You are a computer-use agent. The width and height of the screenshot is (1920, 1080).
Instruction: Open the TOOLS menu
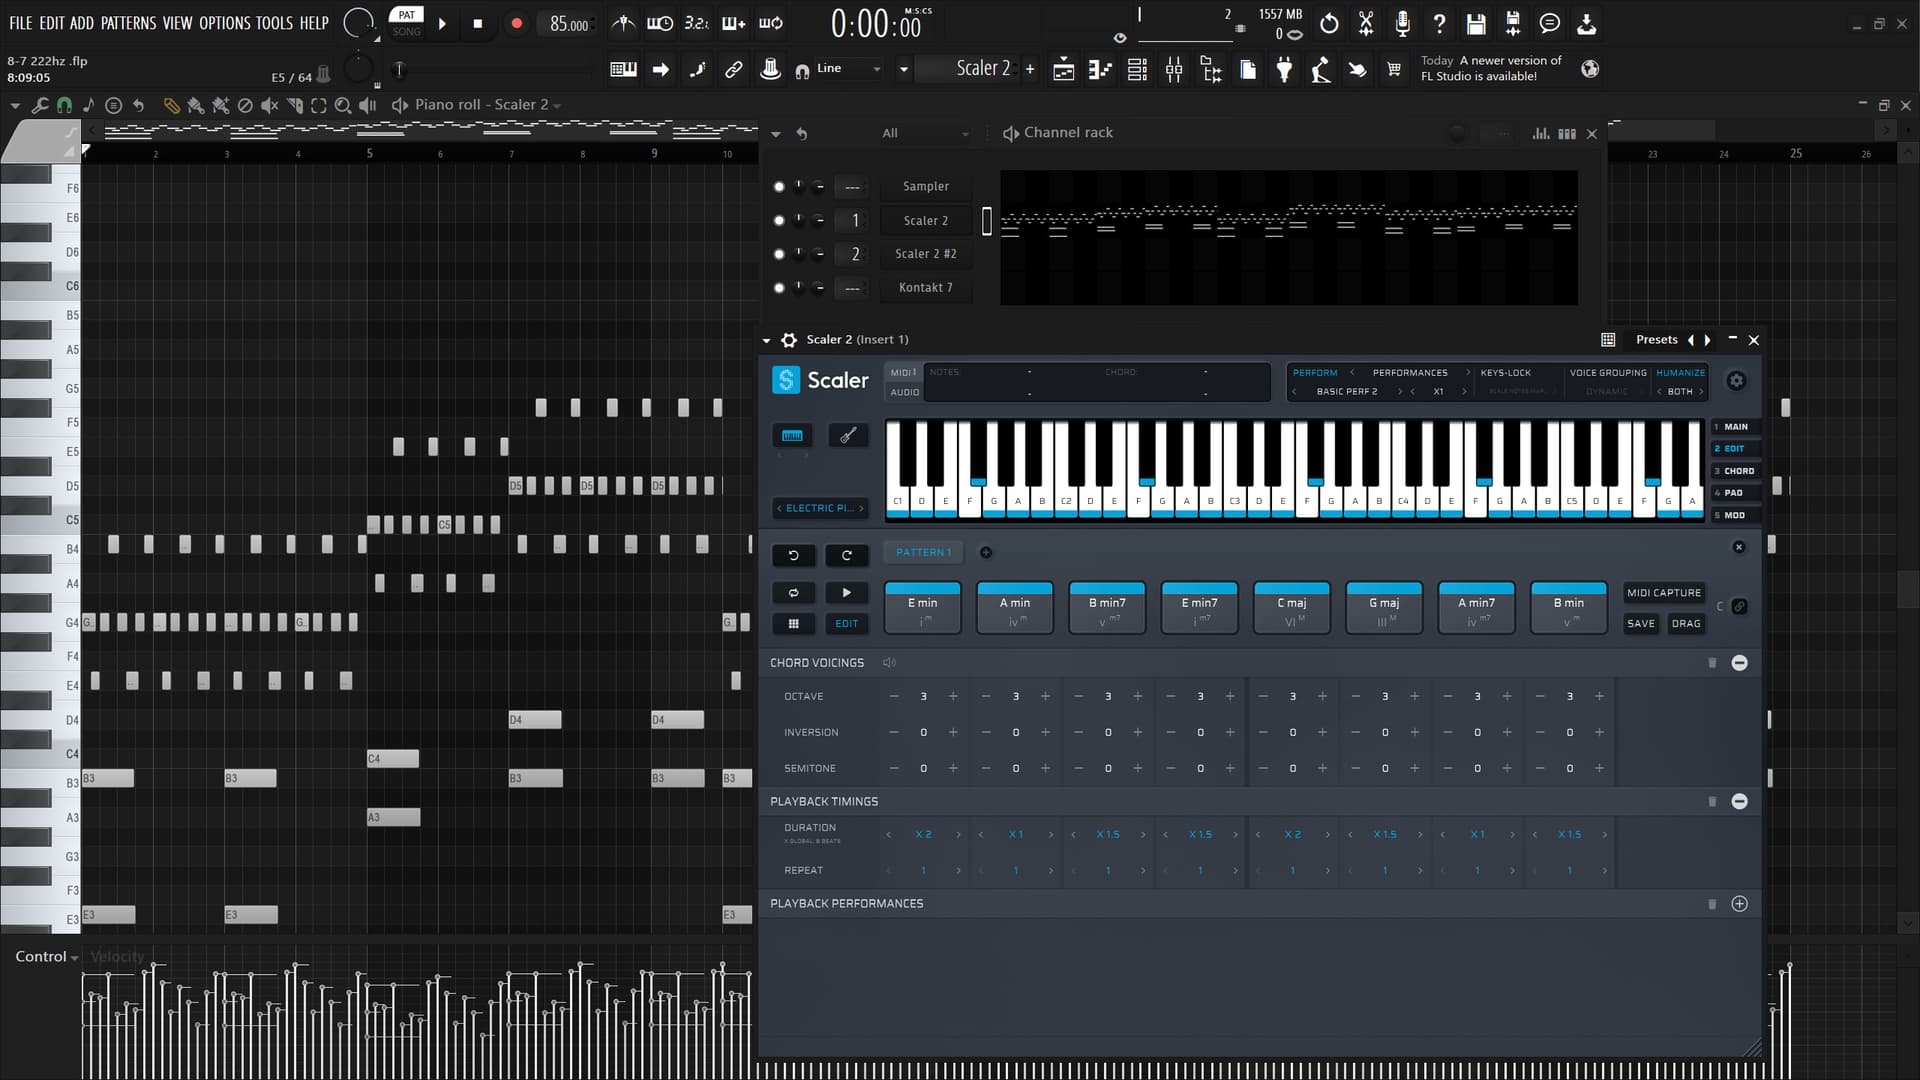[x=275, y=23]
